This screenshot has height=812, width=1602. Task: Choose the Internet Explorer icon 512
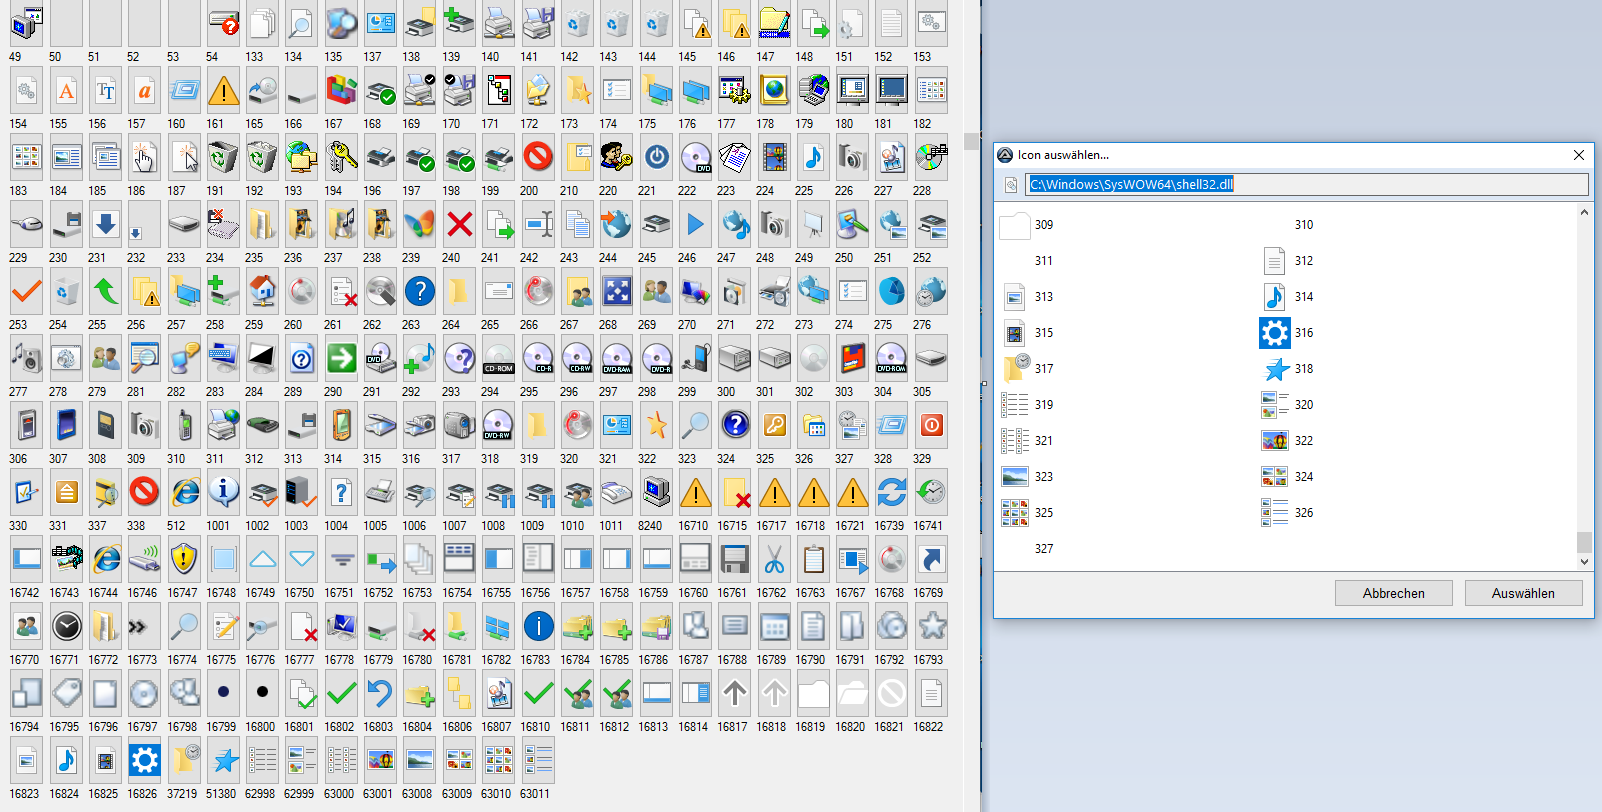click(184, 492)
